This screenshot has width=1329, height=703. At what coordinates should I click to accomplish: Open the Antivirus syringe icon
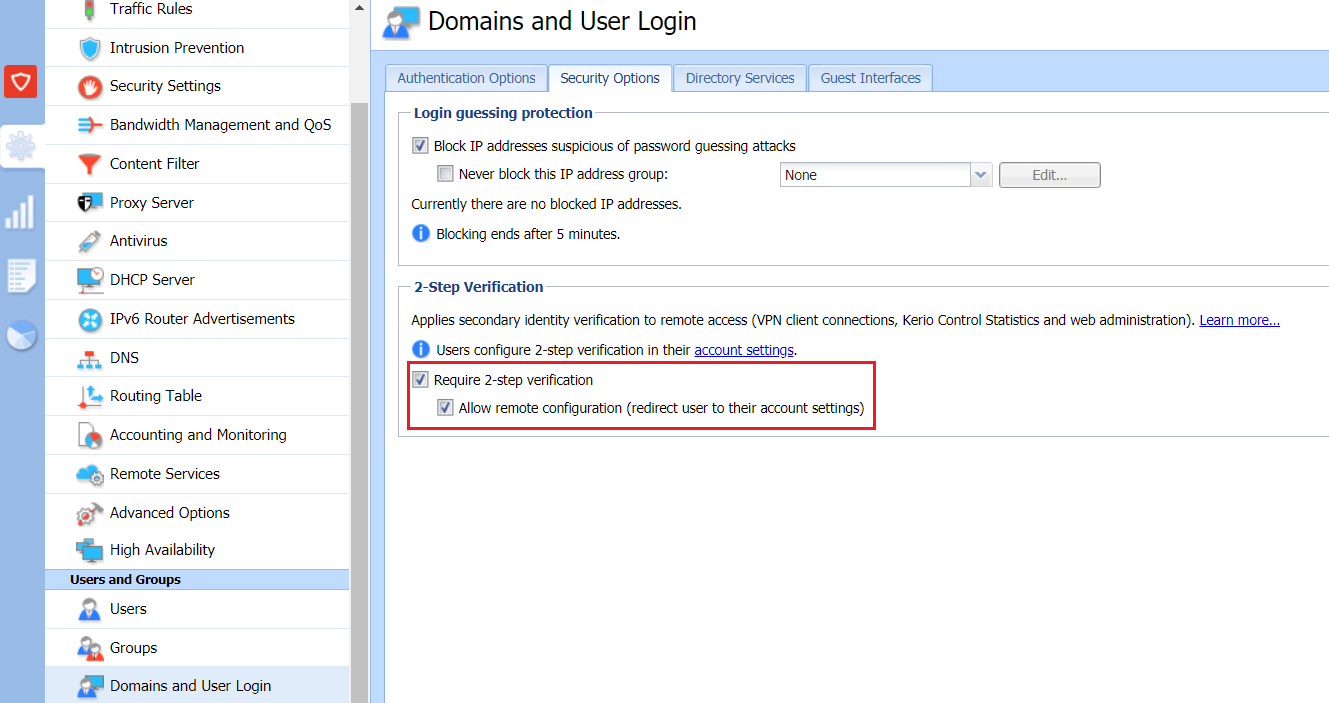click(x=91, y=241)
